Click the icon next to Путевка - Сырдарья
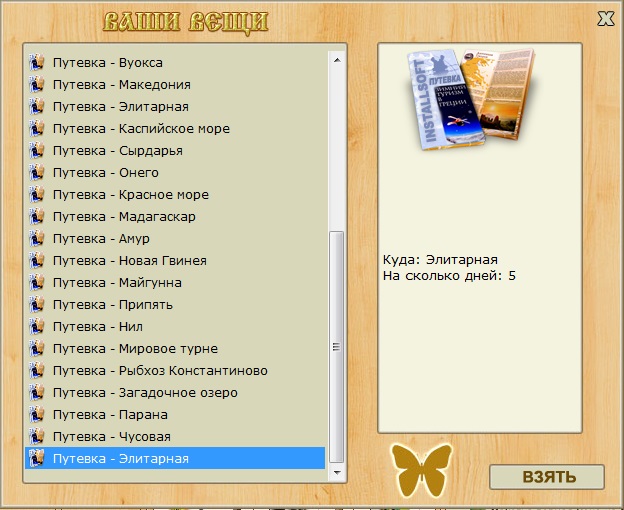This screenshot has height=510, width=624. click(37, 150)
